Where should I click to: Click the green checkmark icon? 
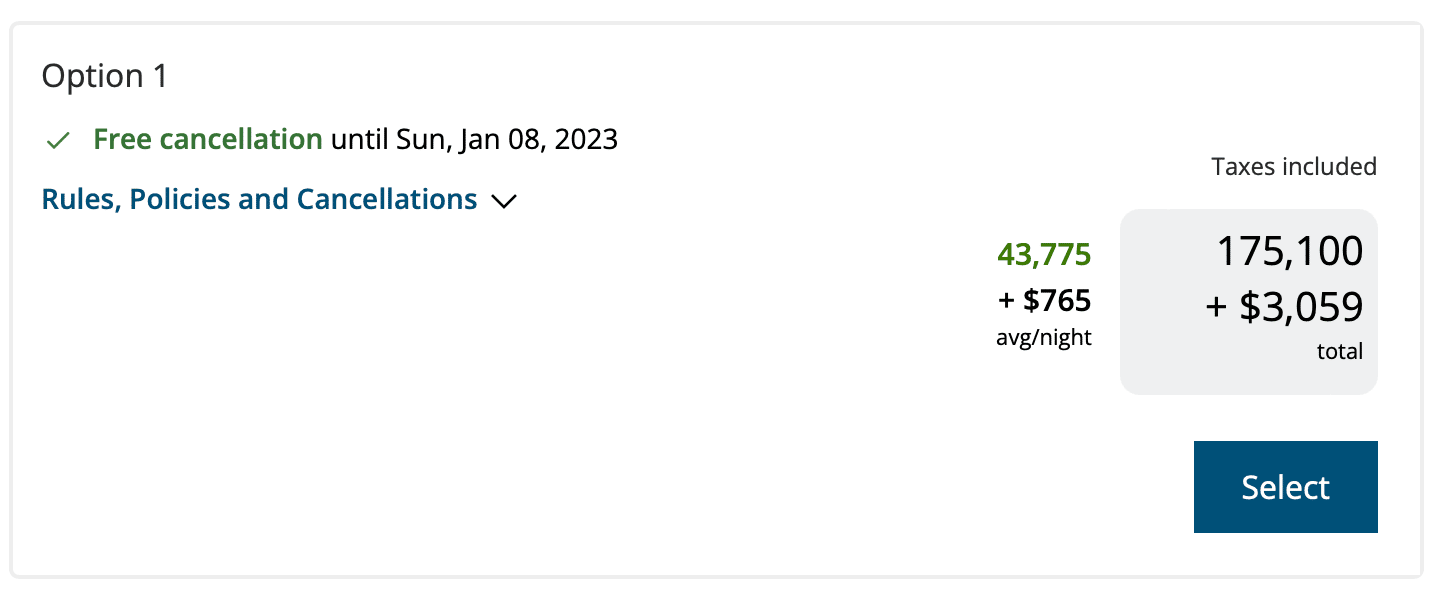(58, 141)
